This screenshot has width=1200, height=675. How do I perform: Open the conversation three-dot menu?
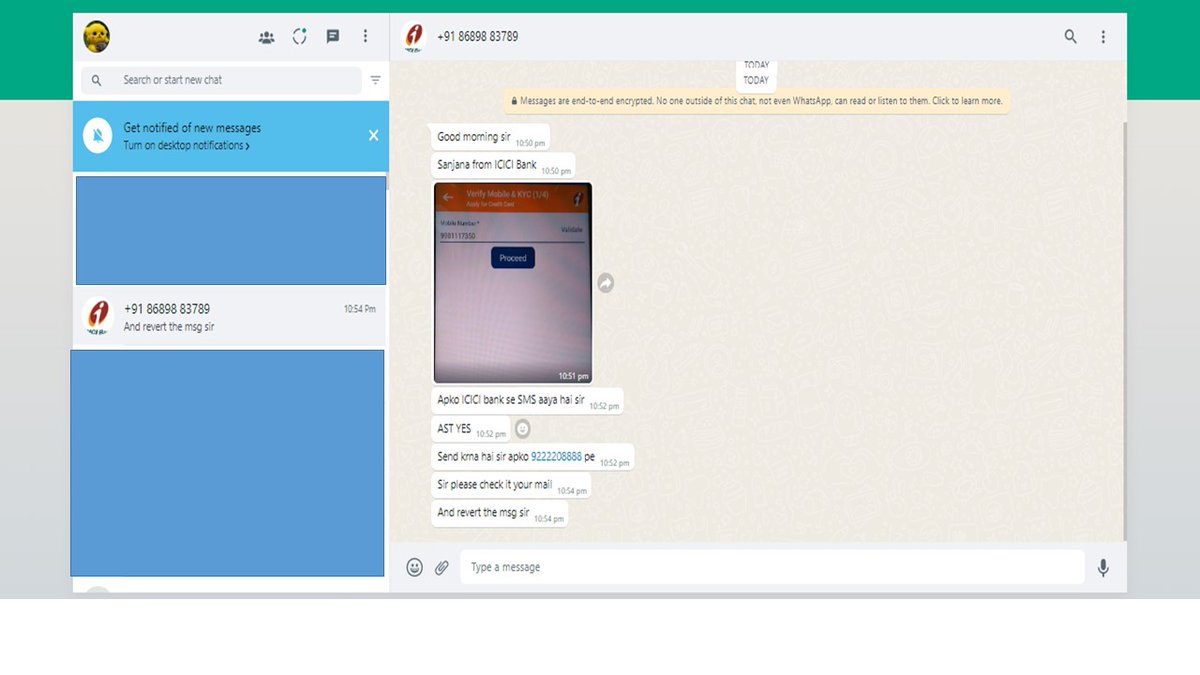click(1103, 37)
